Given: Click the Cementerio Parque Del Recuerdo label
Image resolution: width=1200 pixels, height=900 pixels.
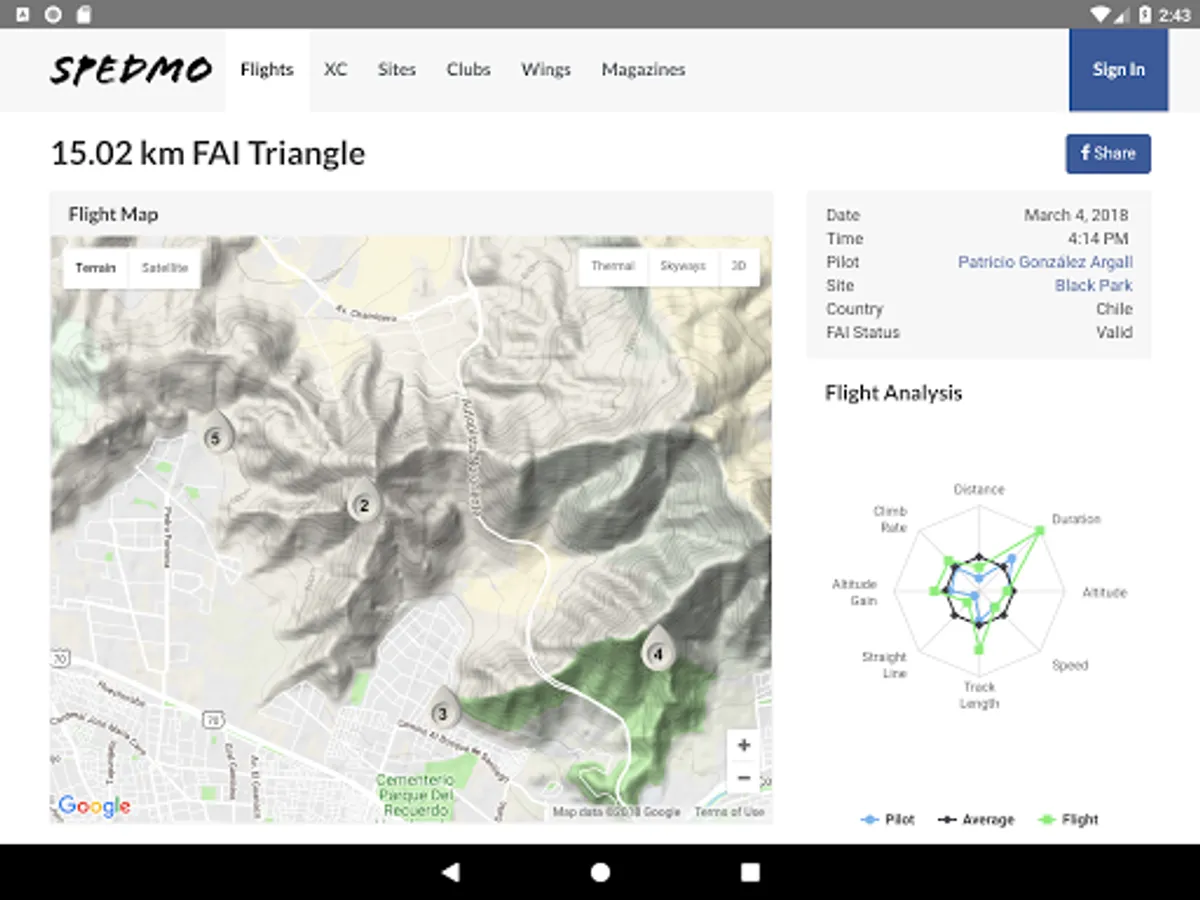Looking at the screenshot, I should tap(414, 795).
